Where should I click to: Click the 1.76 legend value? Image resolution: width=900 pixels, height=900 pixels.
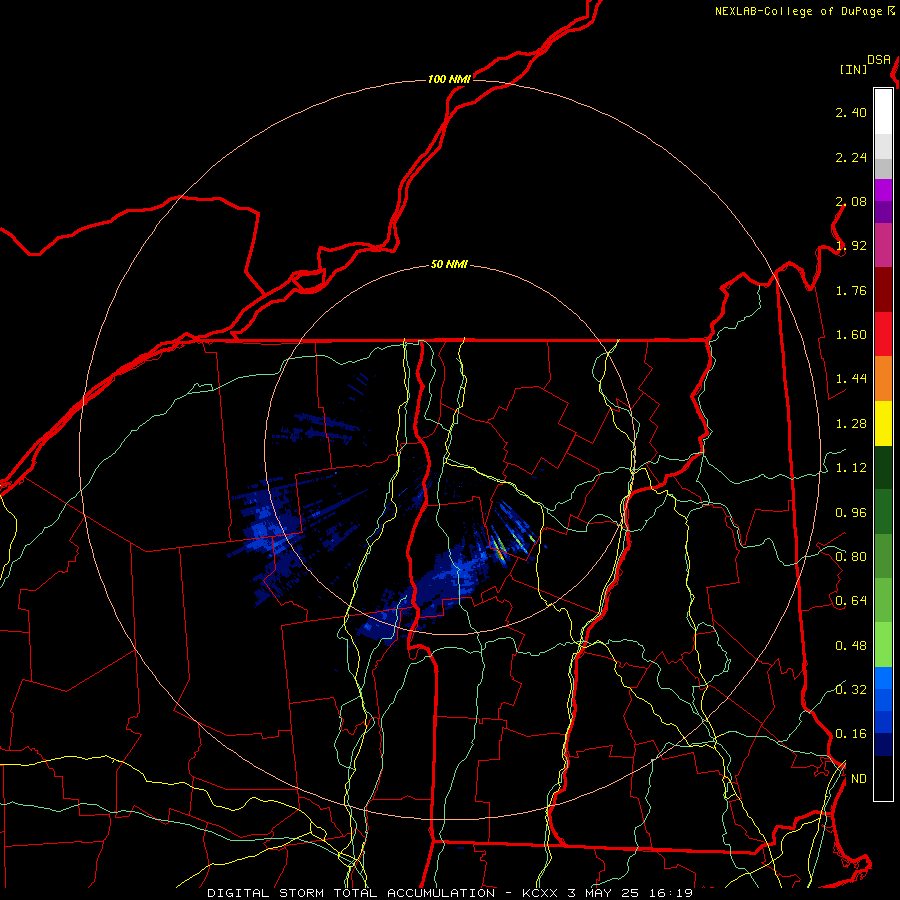coord(851,290)
